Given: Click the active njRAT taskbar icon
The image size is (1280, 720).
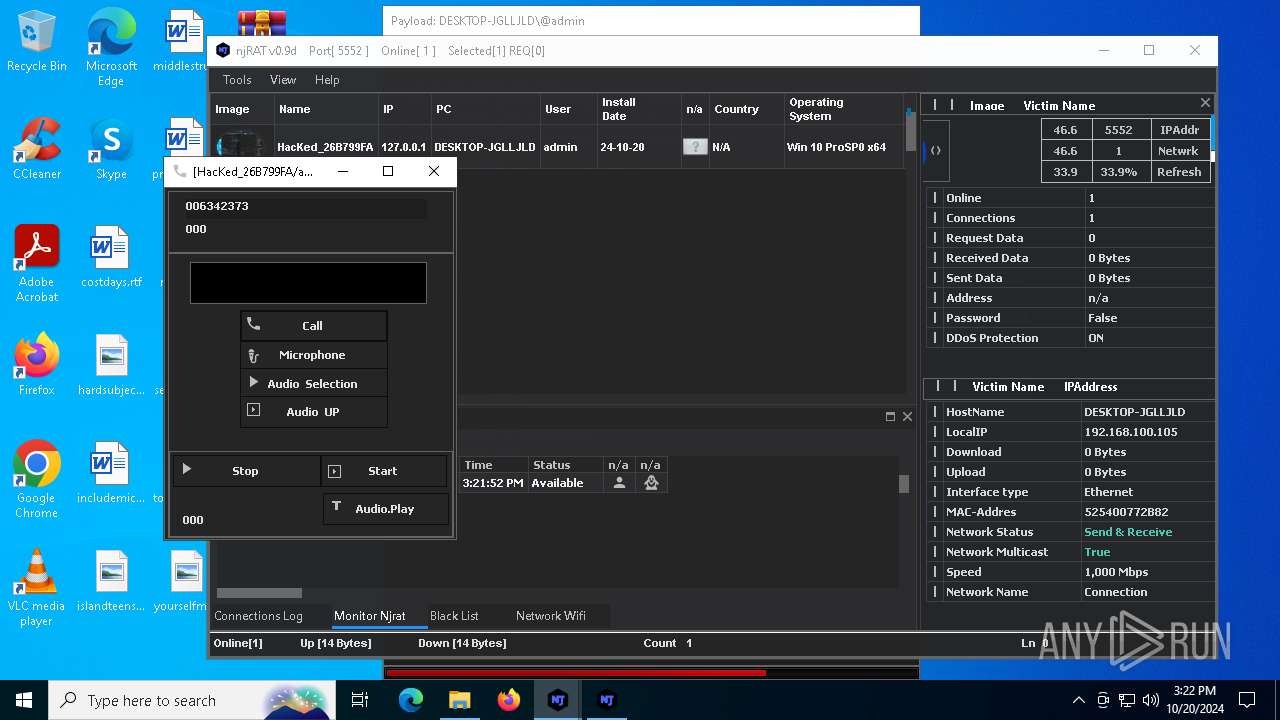Looking at the screenshot, I should [x=558, y=700].
